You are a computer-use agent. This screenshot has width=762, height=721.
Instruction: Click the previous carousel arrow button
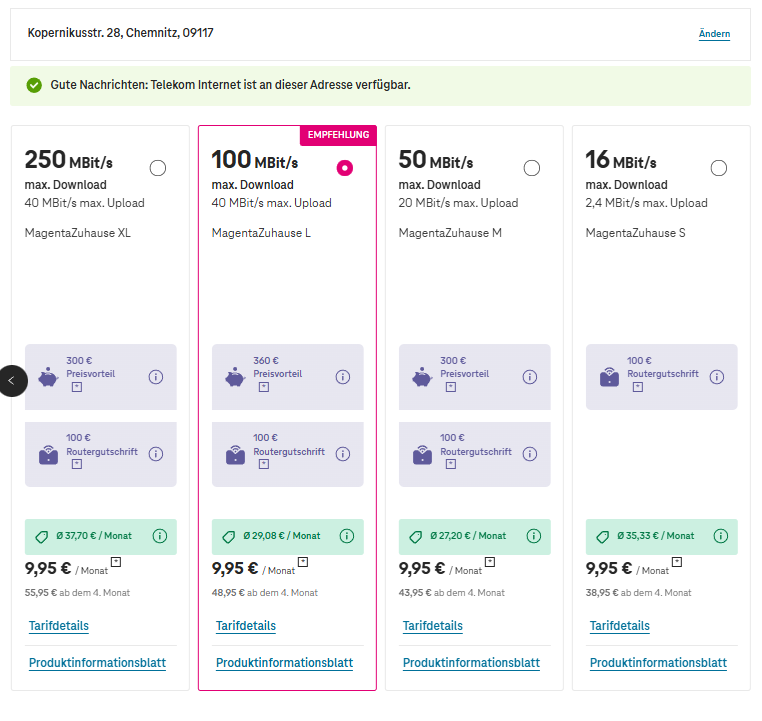pos(12,381)
